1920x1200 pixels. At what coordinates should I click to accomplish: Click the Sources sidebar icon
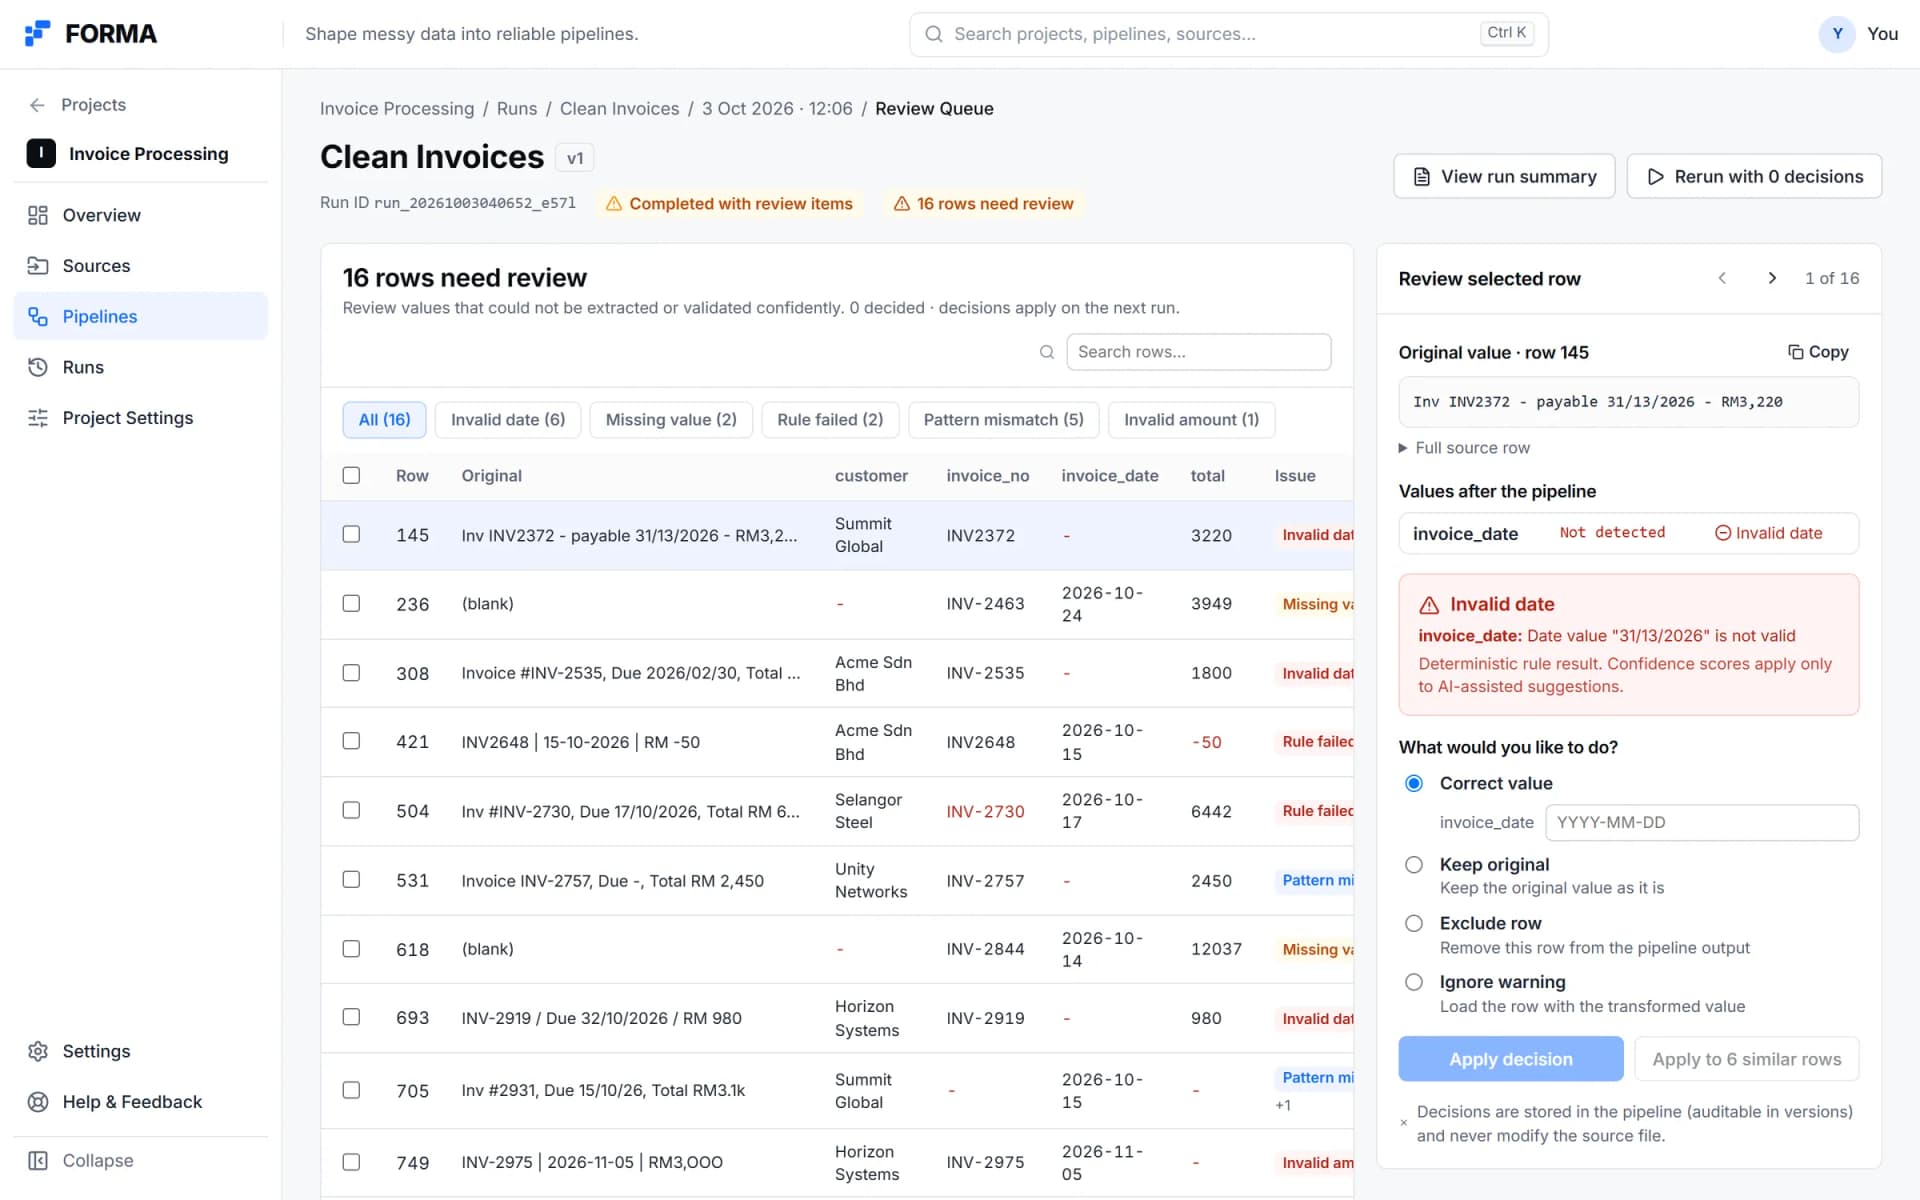point(38,266)
